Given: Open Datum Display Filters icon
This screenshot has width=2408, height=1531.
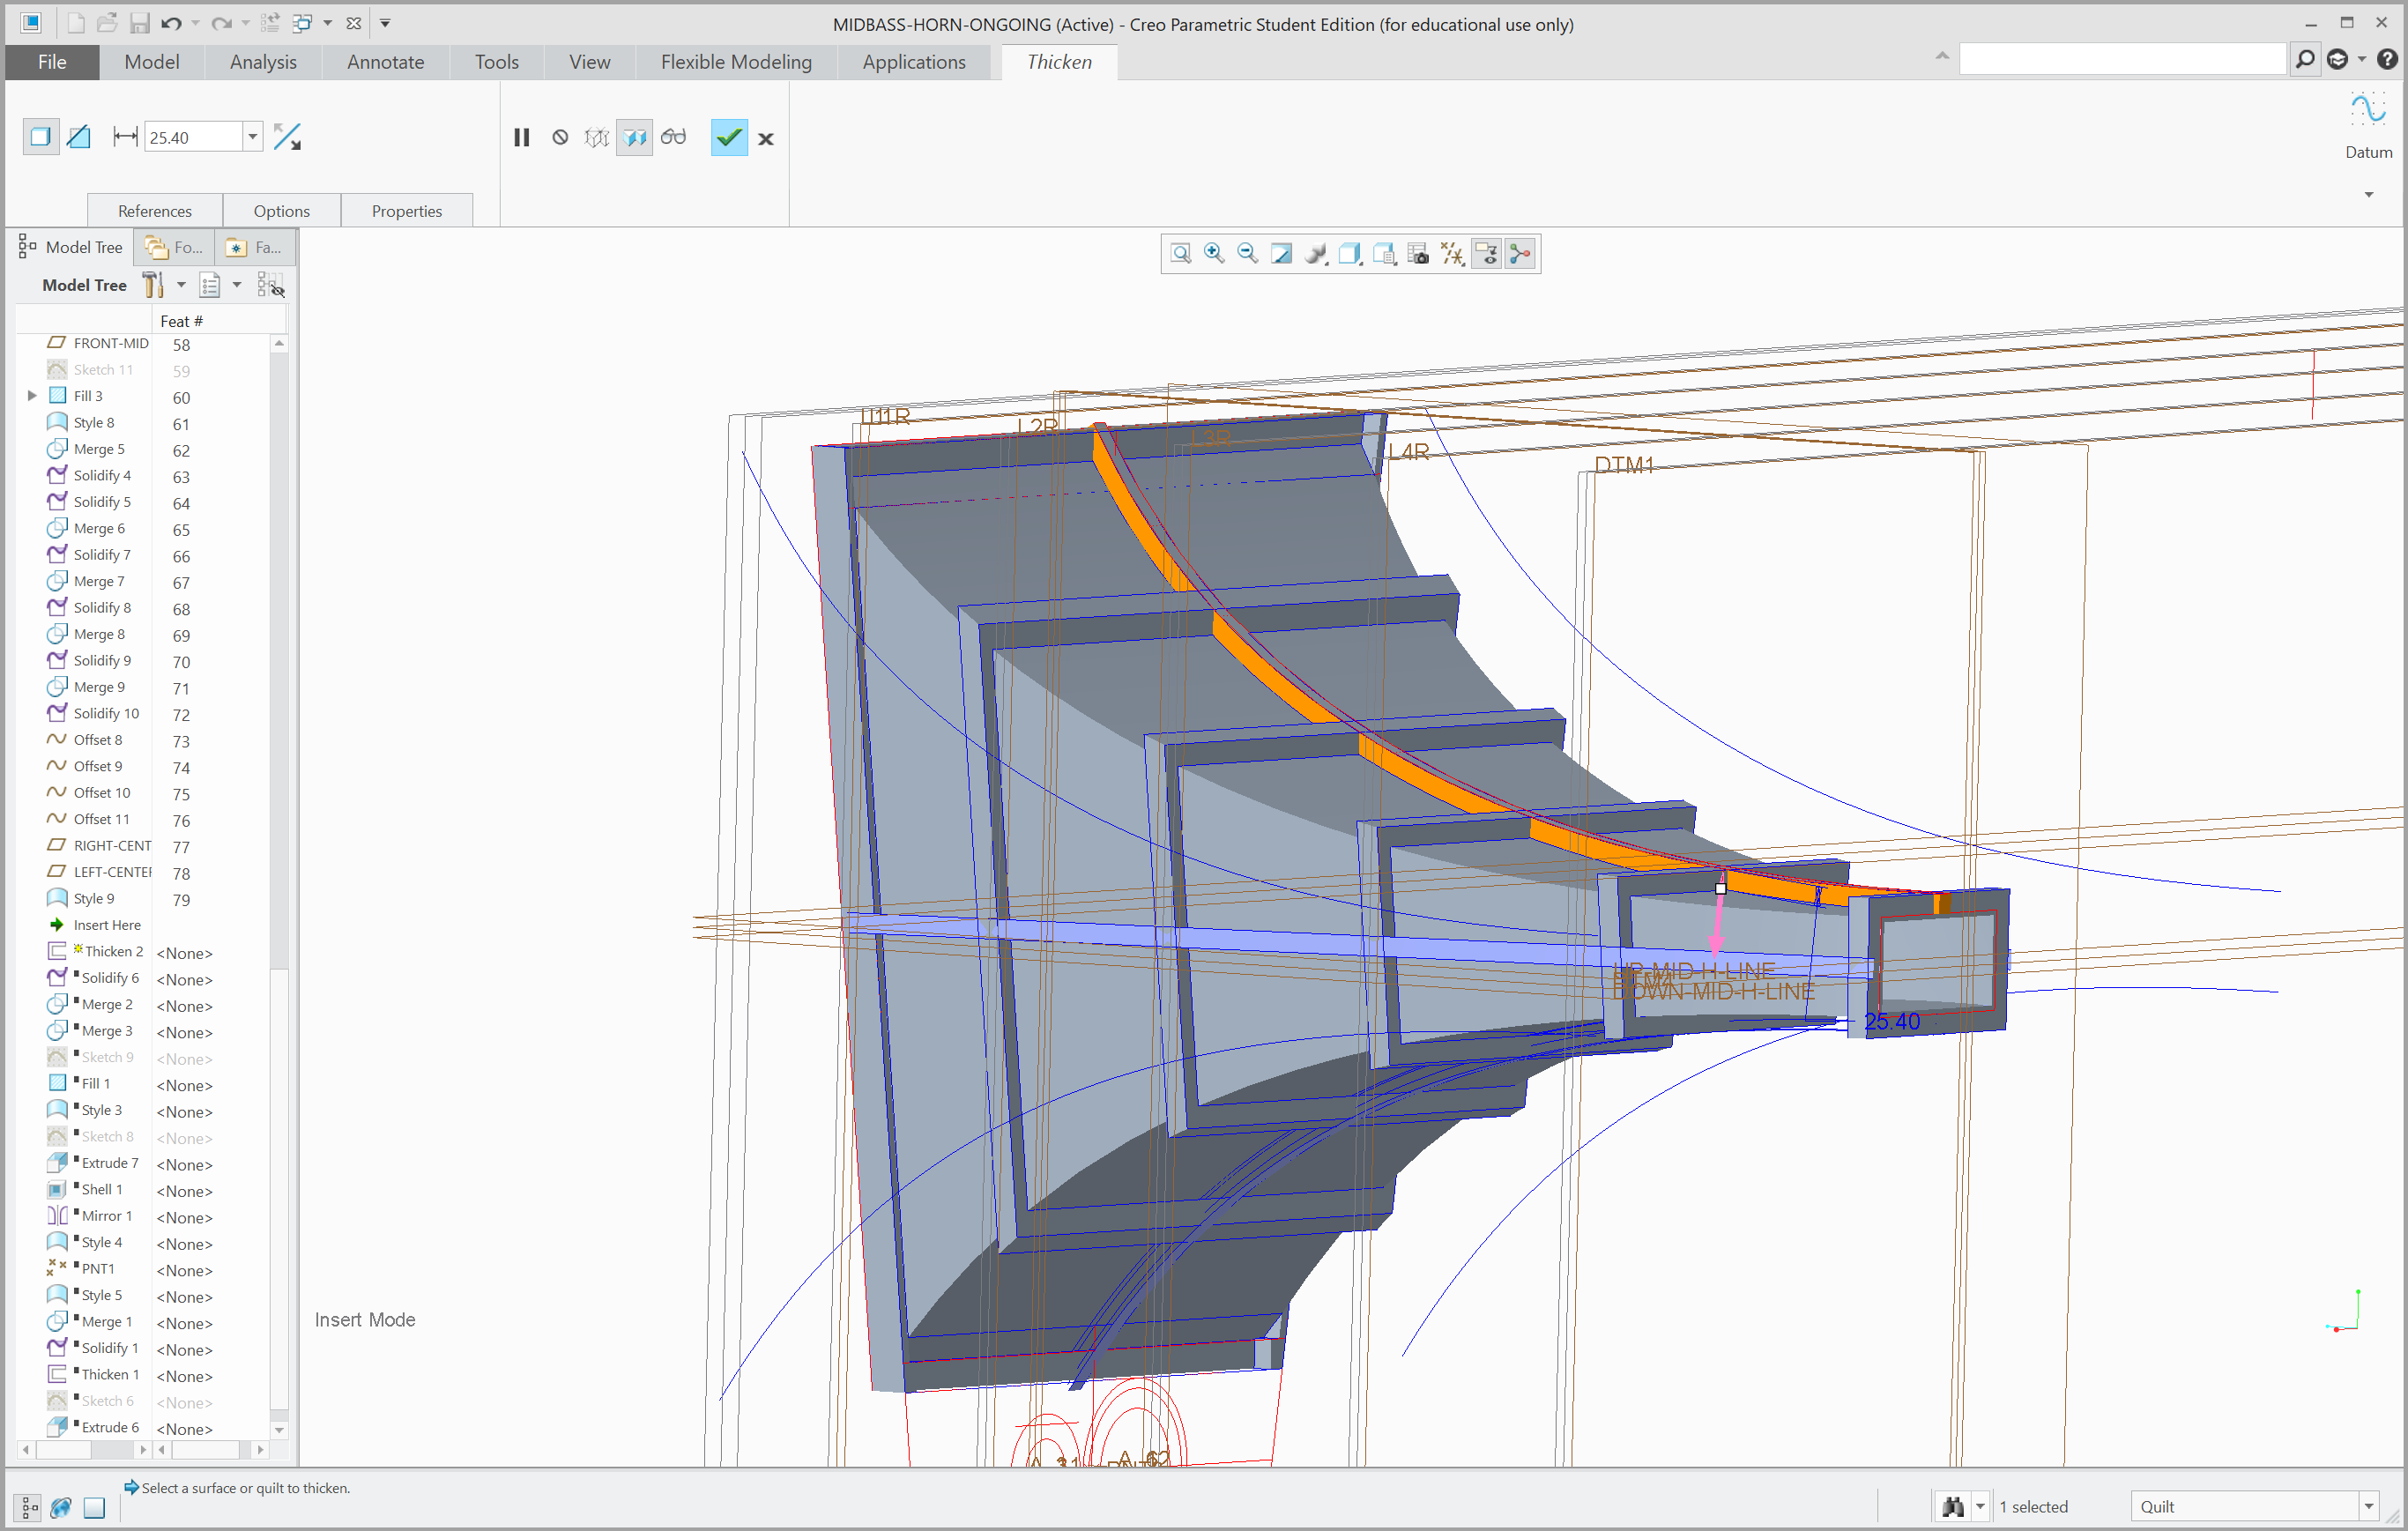Looking at the screenshot, I should click(1453, 254).
